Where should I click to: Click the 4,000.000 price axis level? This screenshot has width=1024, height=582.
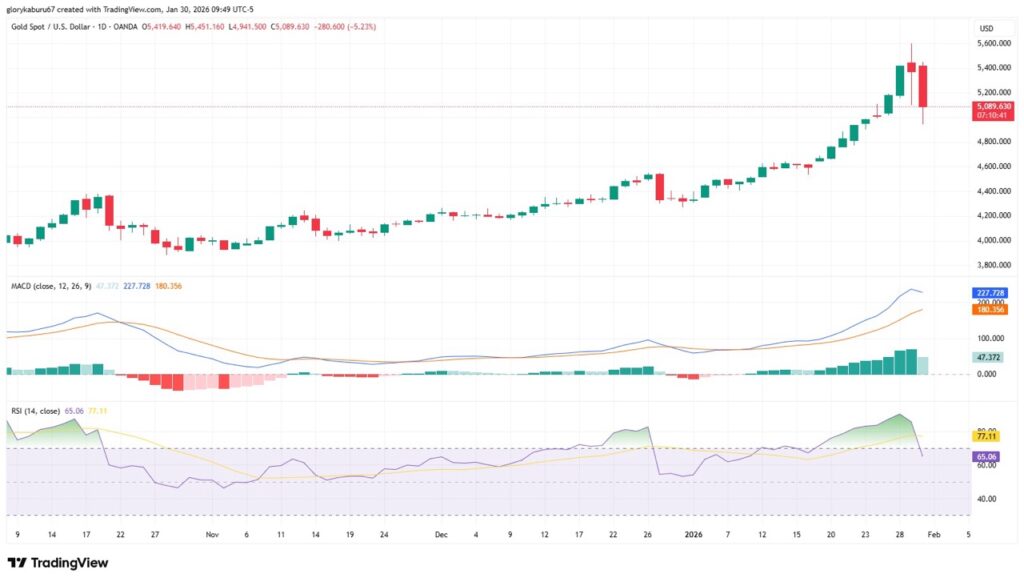tap(989, 240)
